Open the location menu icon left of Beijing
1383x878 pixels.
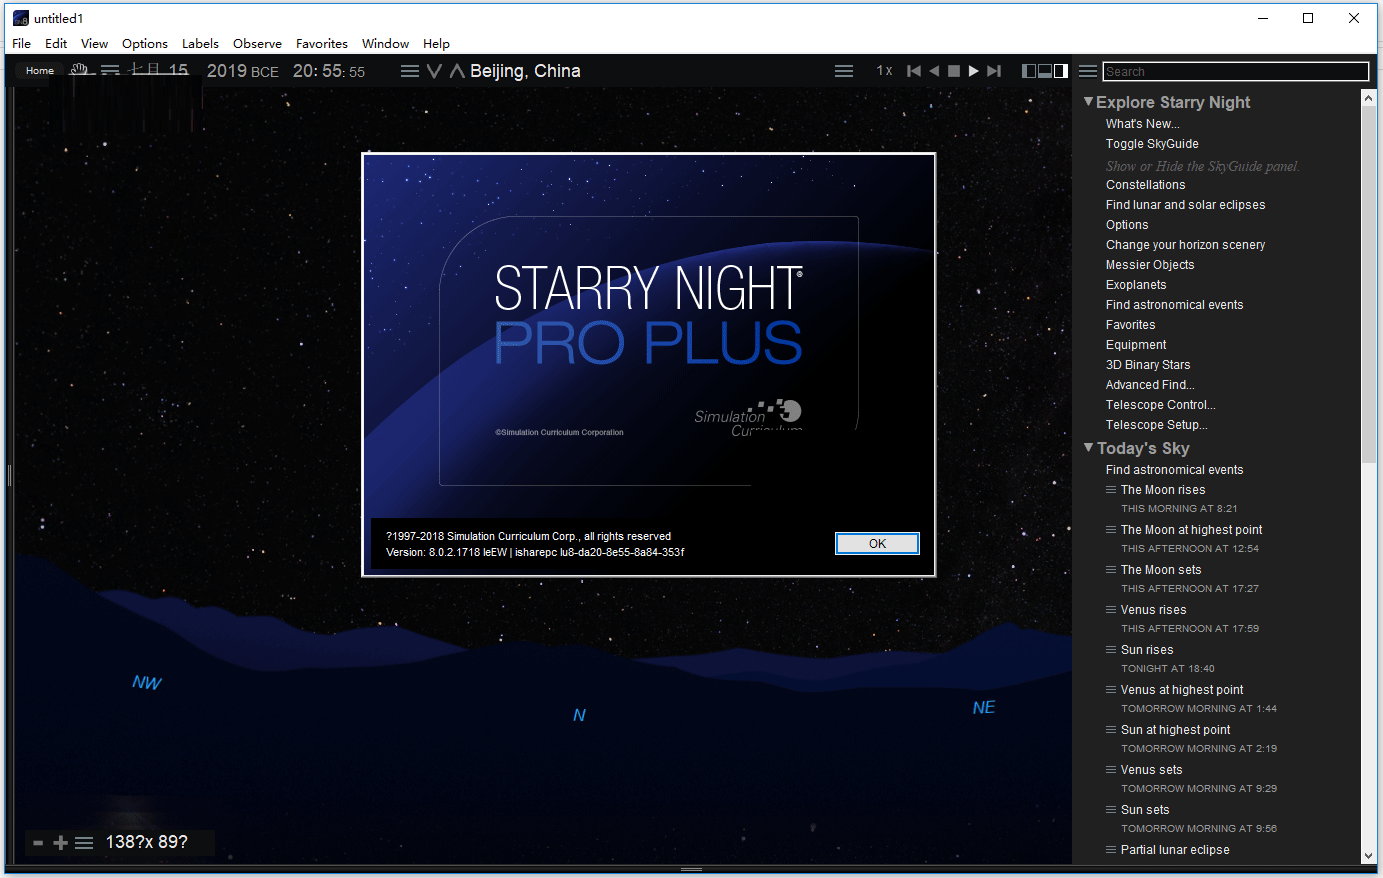pos(410,71)
